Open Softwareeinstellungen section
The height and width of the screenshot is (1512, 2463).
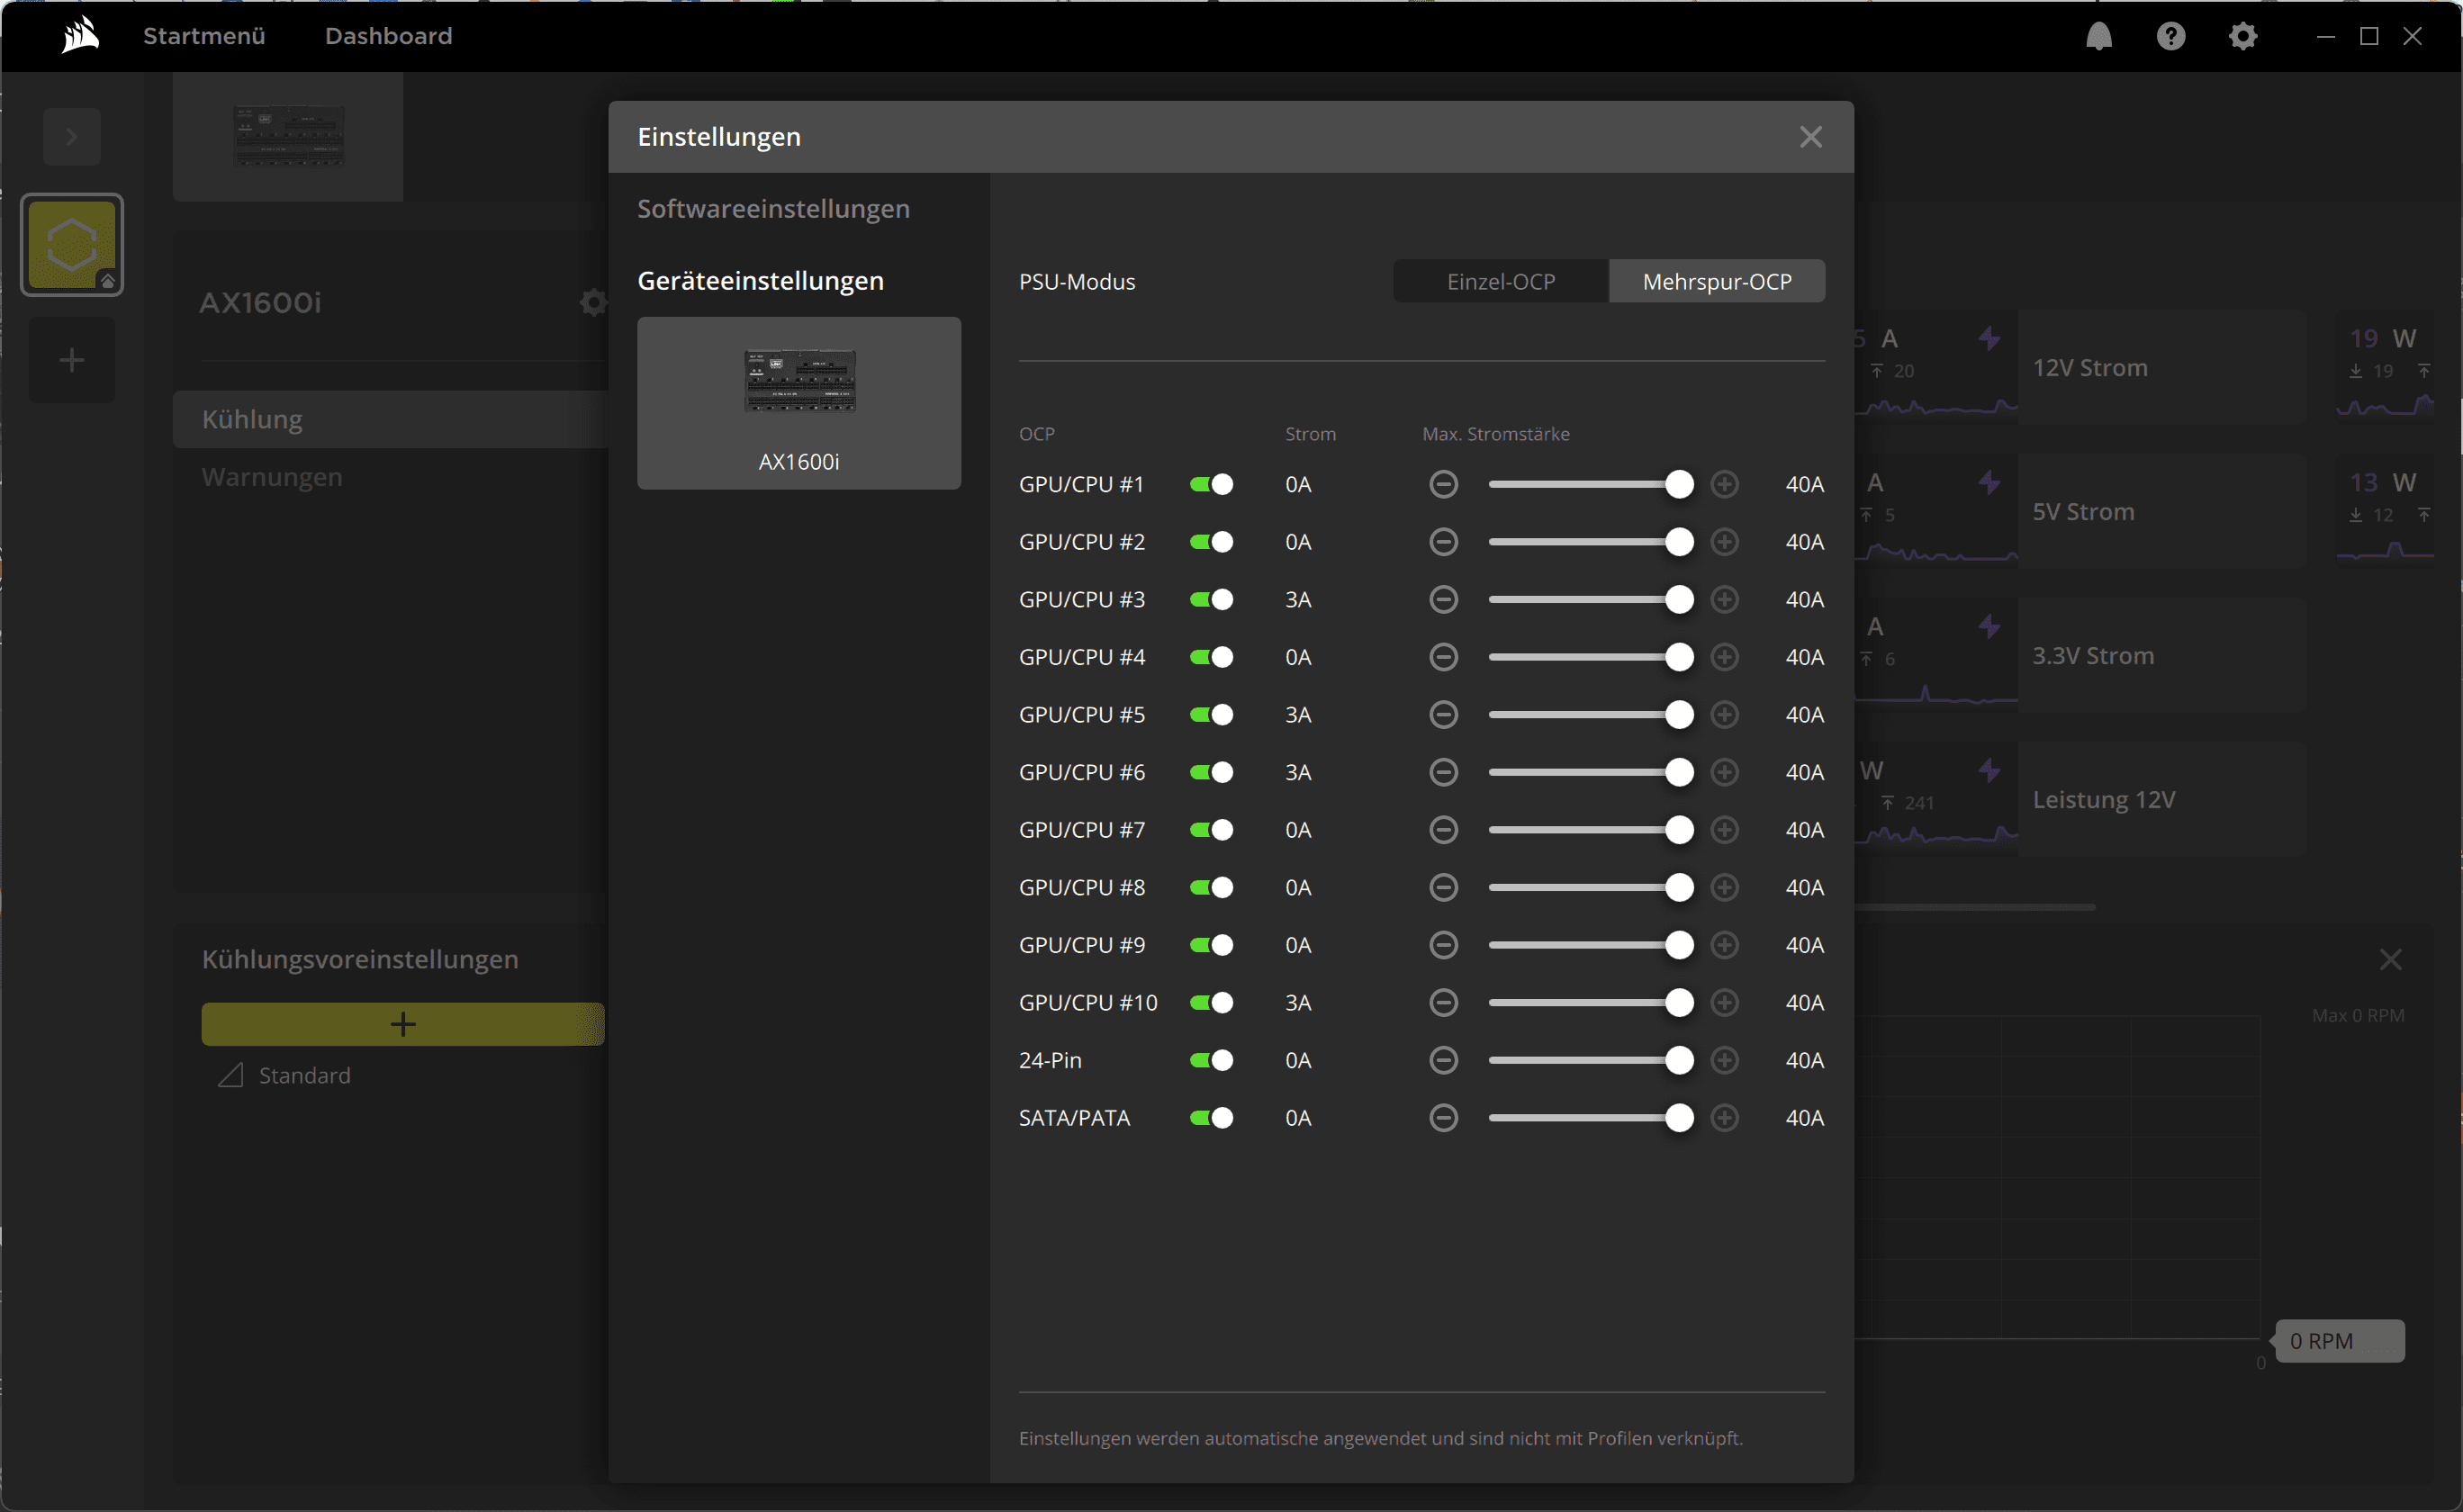coord(773,209)
